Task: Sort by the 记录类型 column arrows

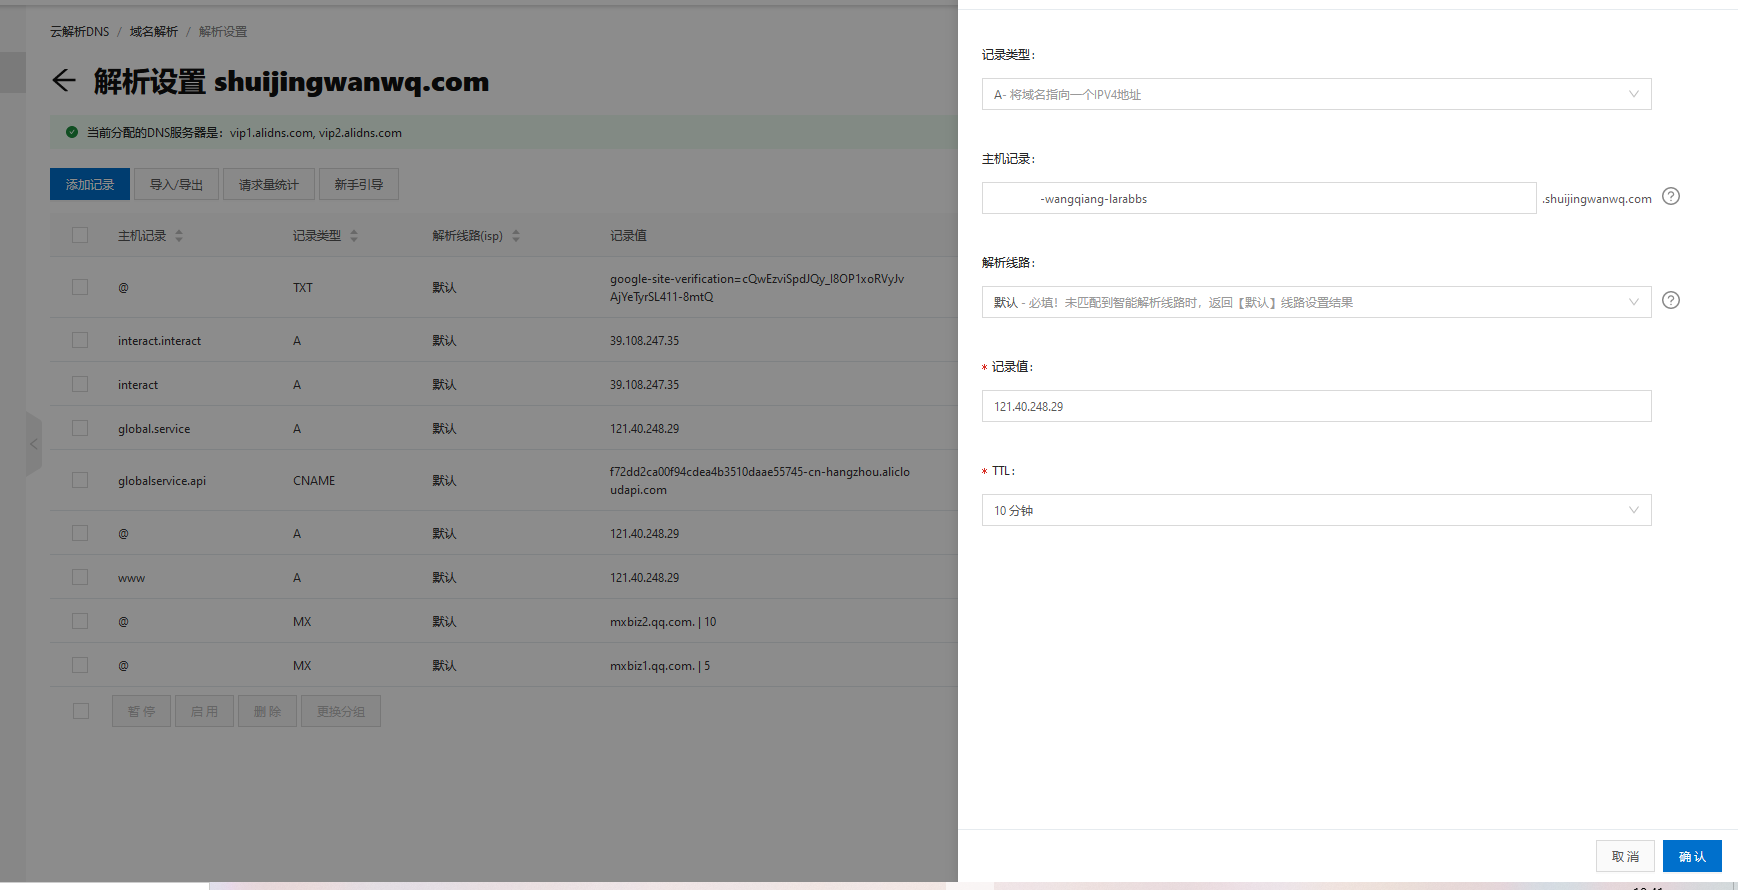Action: [x=354, y=236]
